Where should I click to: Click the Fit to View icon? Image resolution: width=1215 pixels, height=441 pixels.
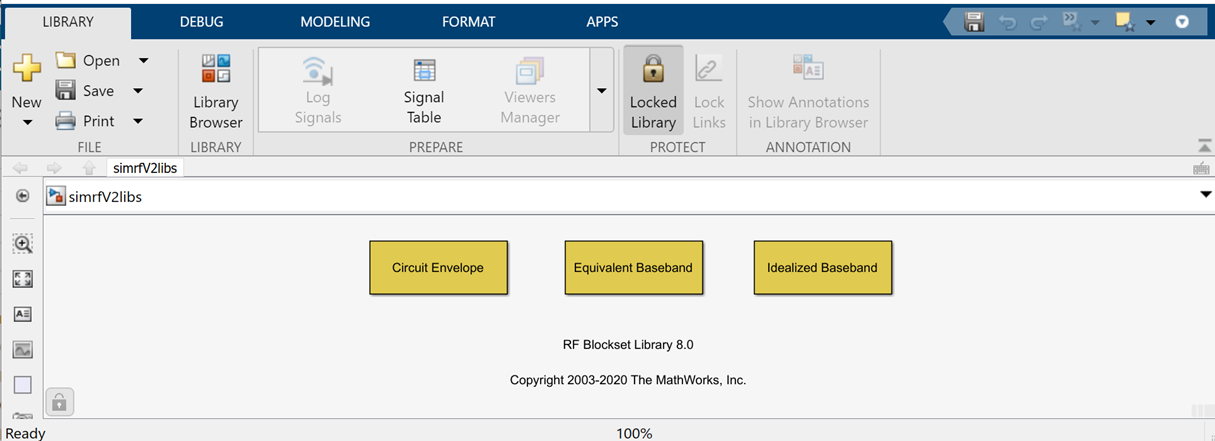click(x=23, y=279)
